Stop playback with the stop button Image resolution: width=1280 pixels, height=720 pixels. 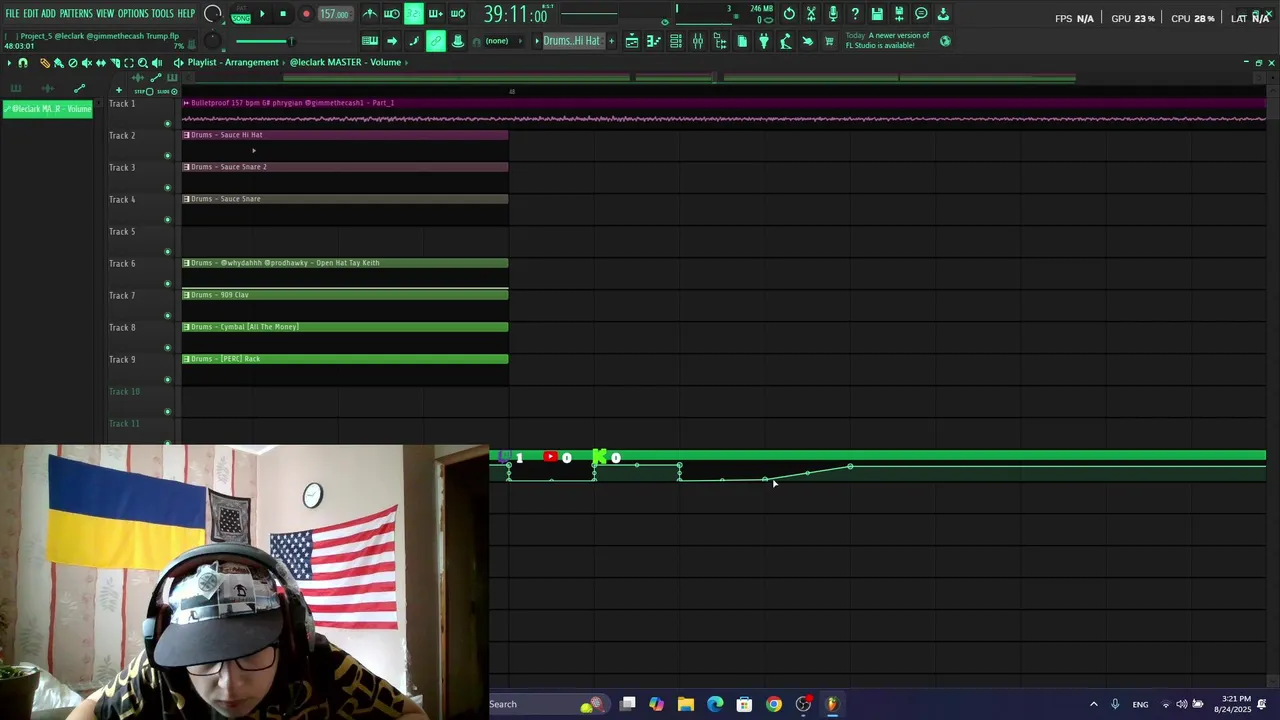pyautogui.click(x=283, y=14)
